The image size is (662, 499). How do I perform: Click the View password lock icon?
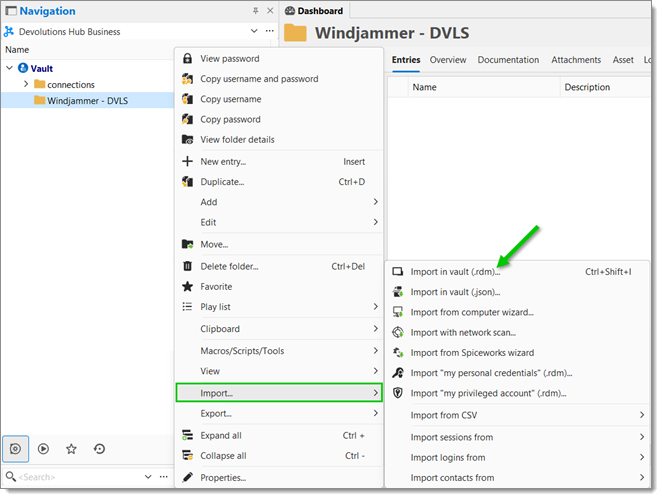[x=187, y=59]
